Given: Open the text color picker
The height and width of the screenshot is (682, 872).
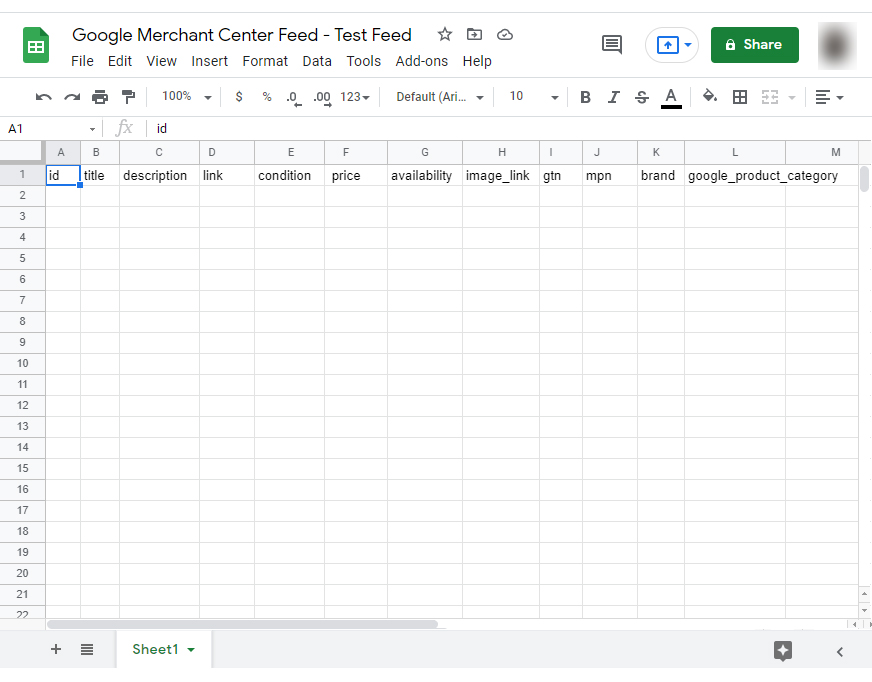Looking at the screenshot, I should point(671,98).
